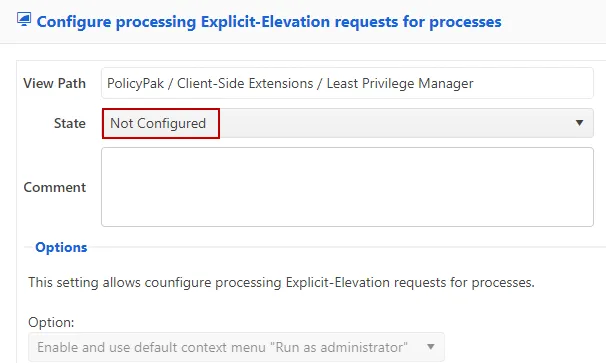The width and height of the screenshot is (606, 363).
Task: Click the PolicyPak segment in View Path
Action: point(135,84)
